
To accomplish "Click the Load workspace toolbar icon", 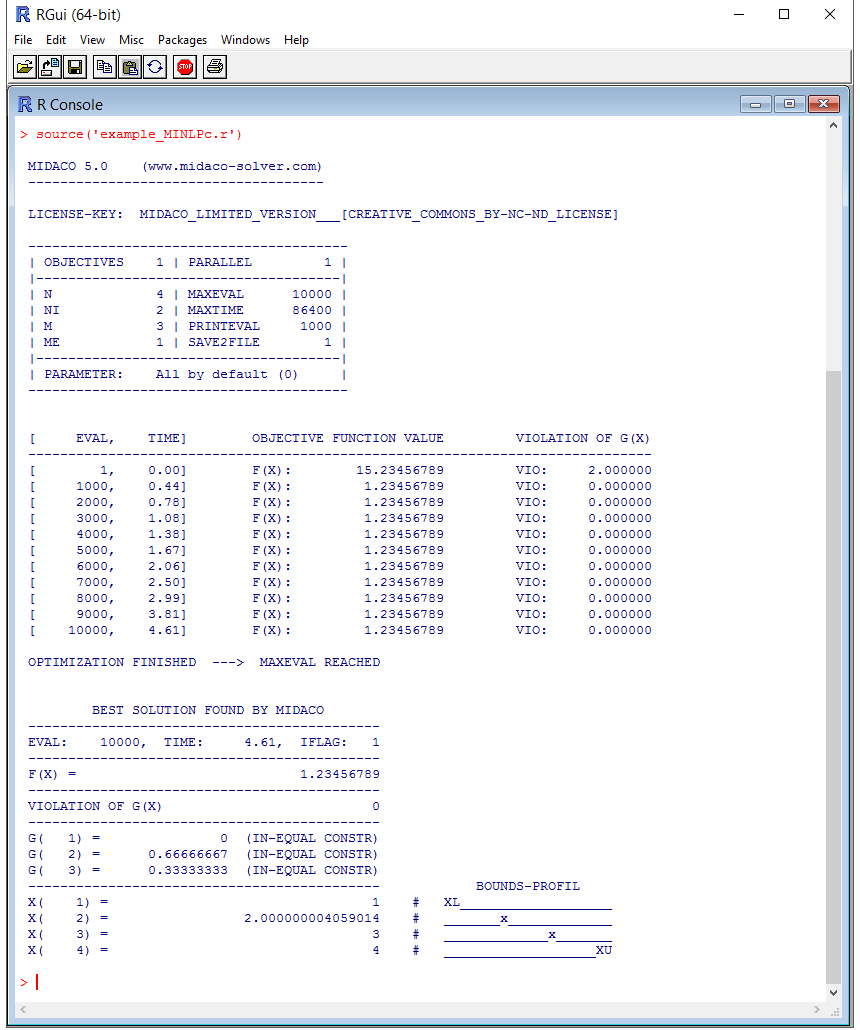I will tap(50, 67).
